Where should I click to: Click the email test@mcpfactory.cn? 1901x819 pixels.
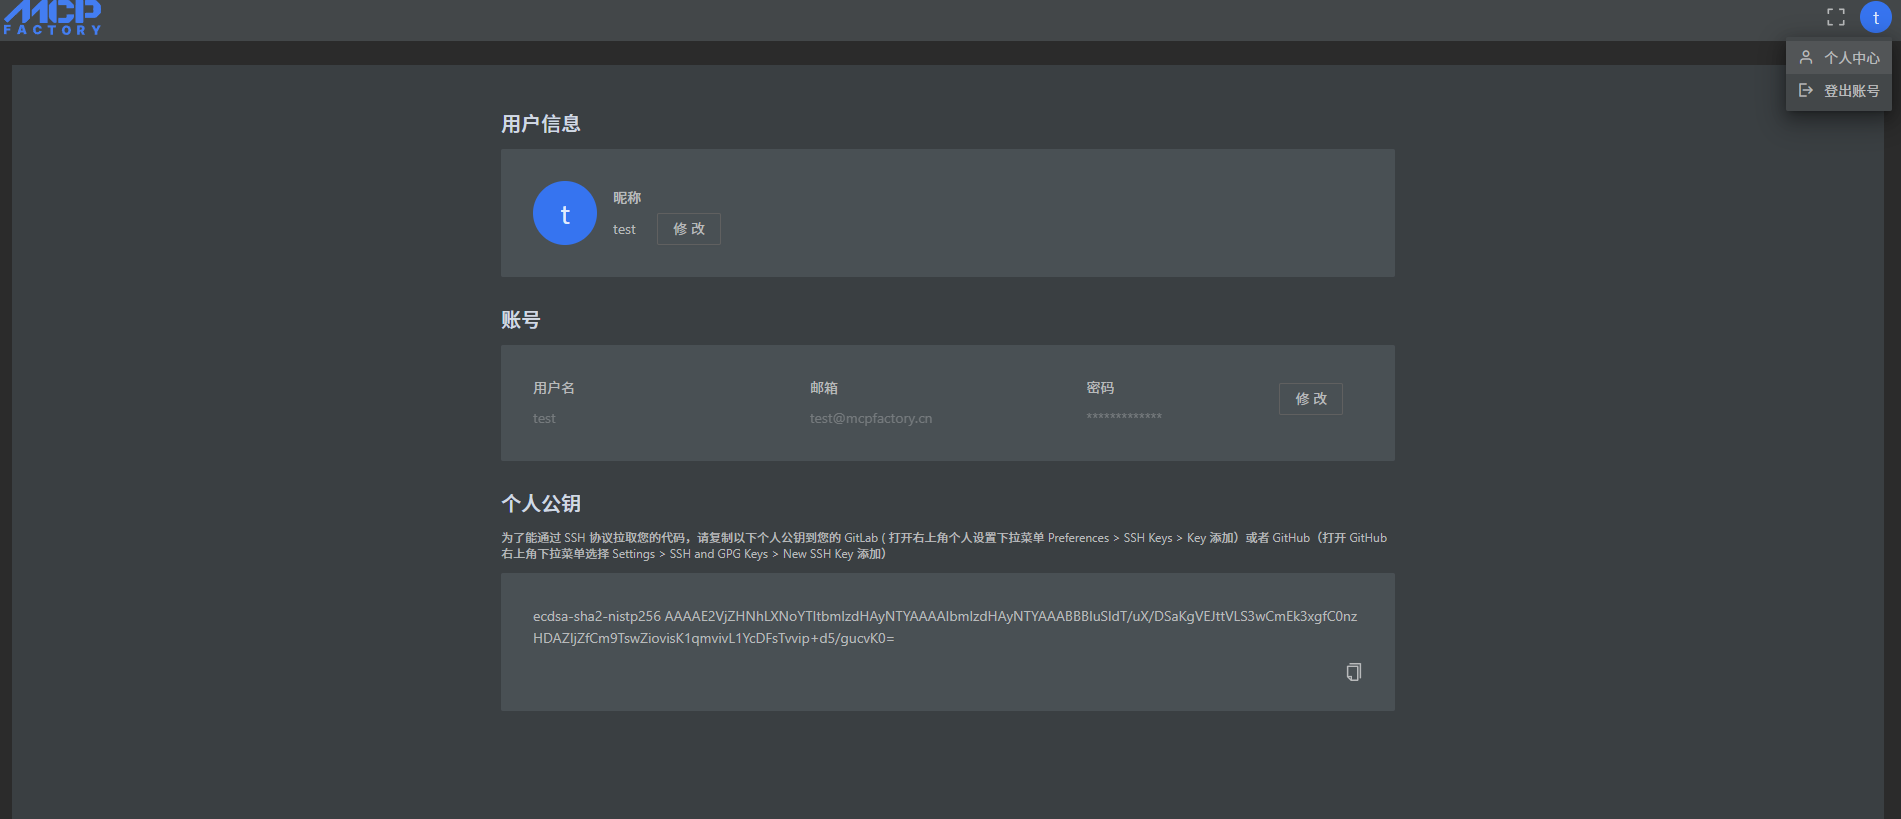pyautogui.click(x=870, y=418)
